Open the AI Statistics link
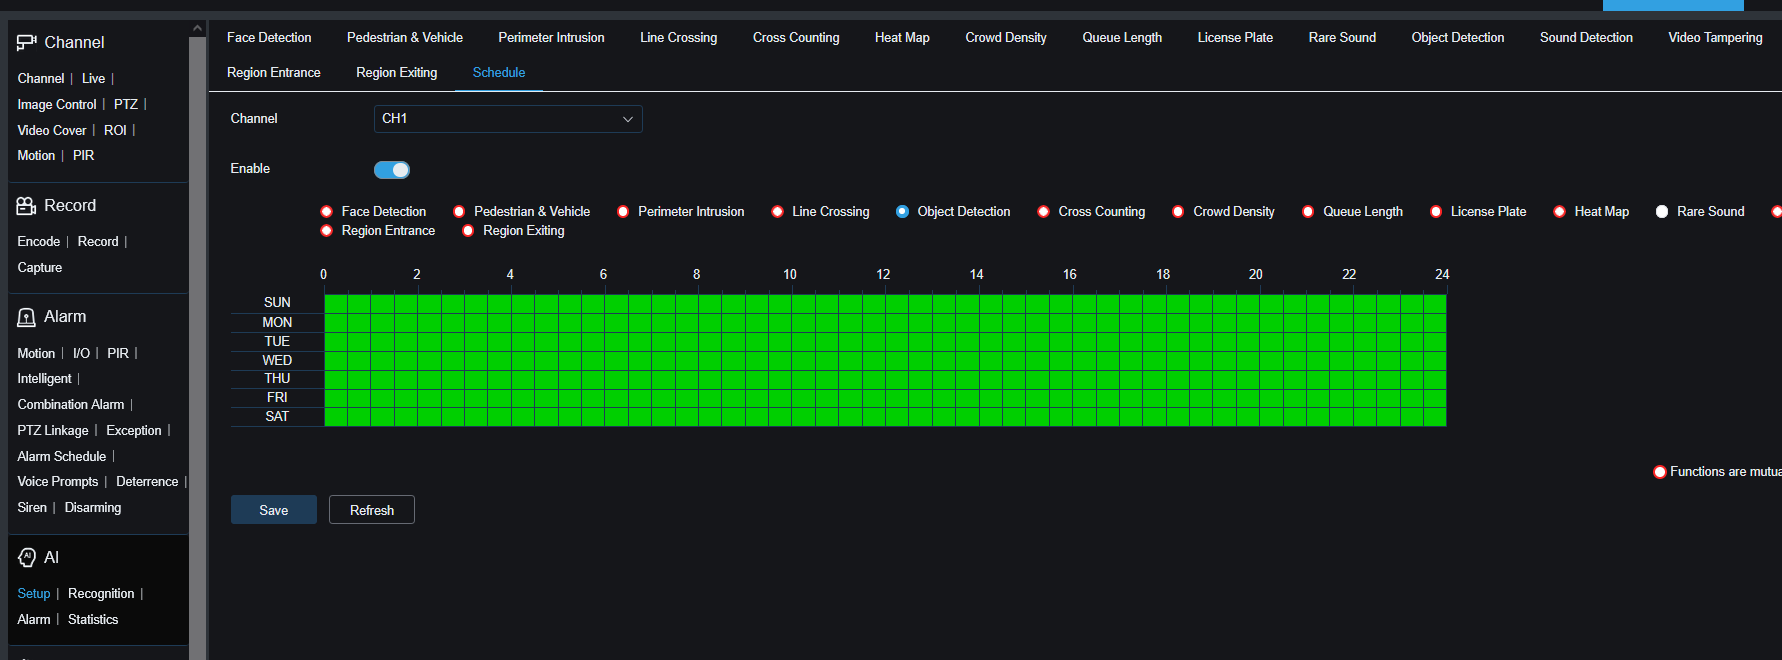The height and width of the screenshot is (660, 1782). (x=93, y=620)
